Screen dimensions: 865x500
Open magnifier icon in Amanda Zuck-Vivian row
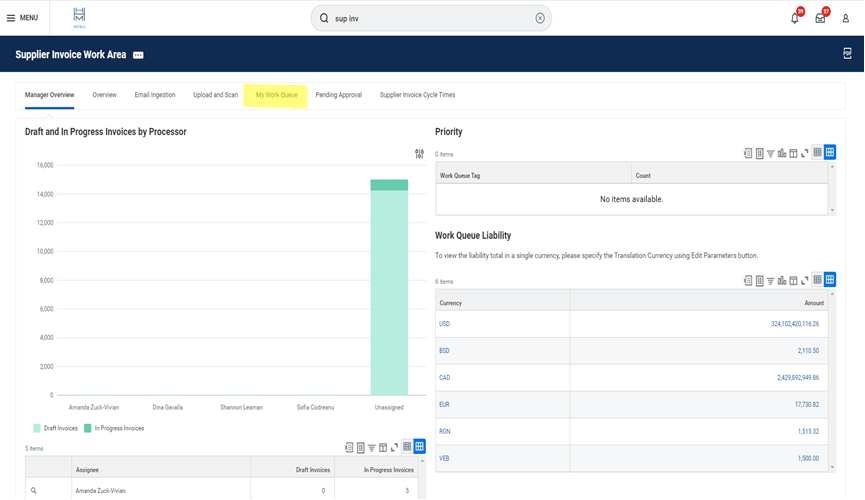point(34,491)
